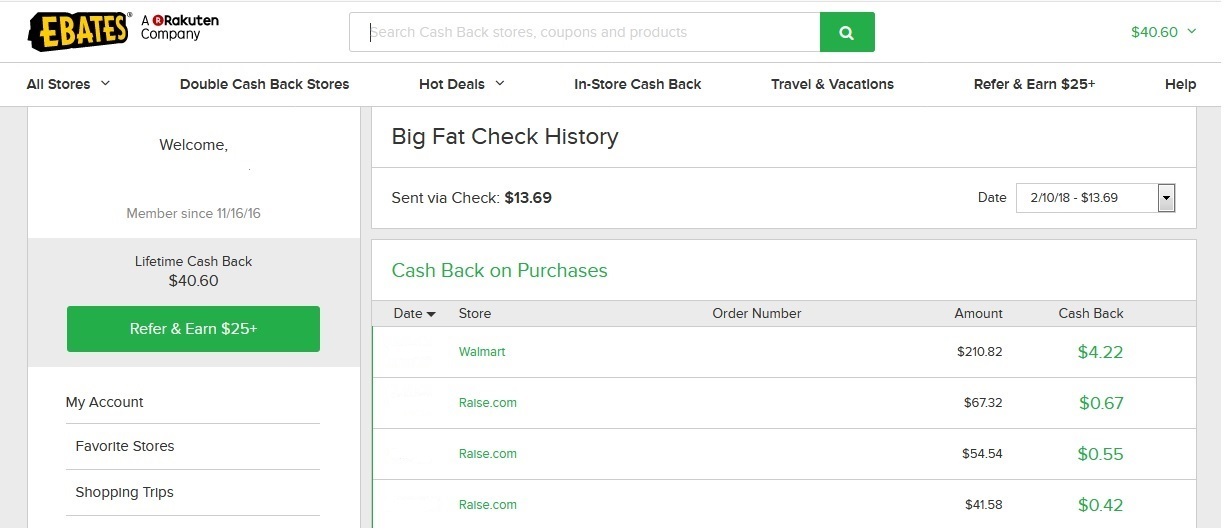Open the Raise.com link in the $41.58 row

point(488,505)
